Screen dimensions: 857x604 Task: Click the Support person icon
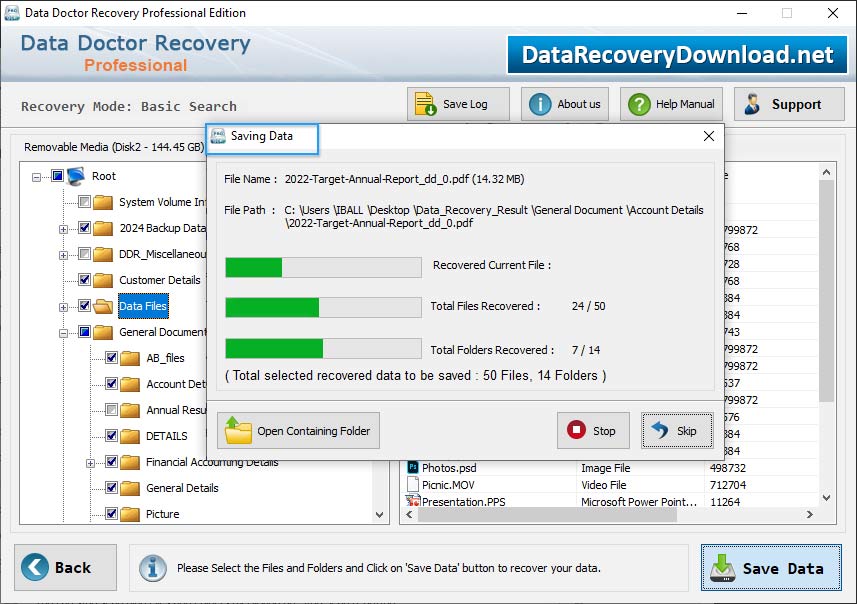[752, 104]
